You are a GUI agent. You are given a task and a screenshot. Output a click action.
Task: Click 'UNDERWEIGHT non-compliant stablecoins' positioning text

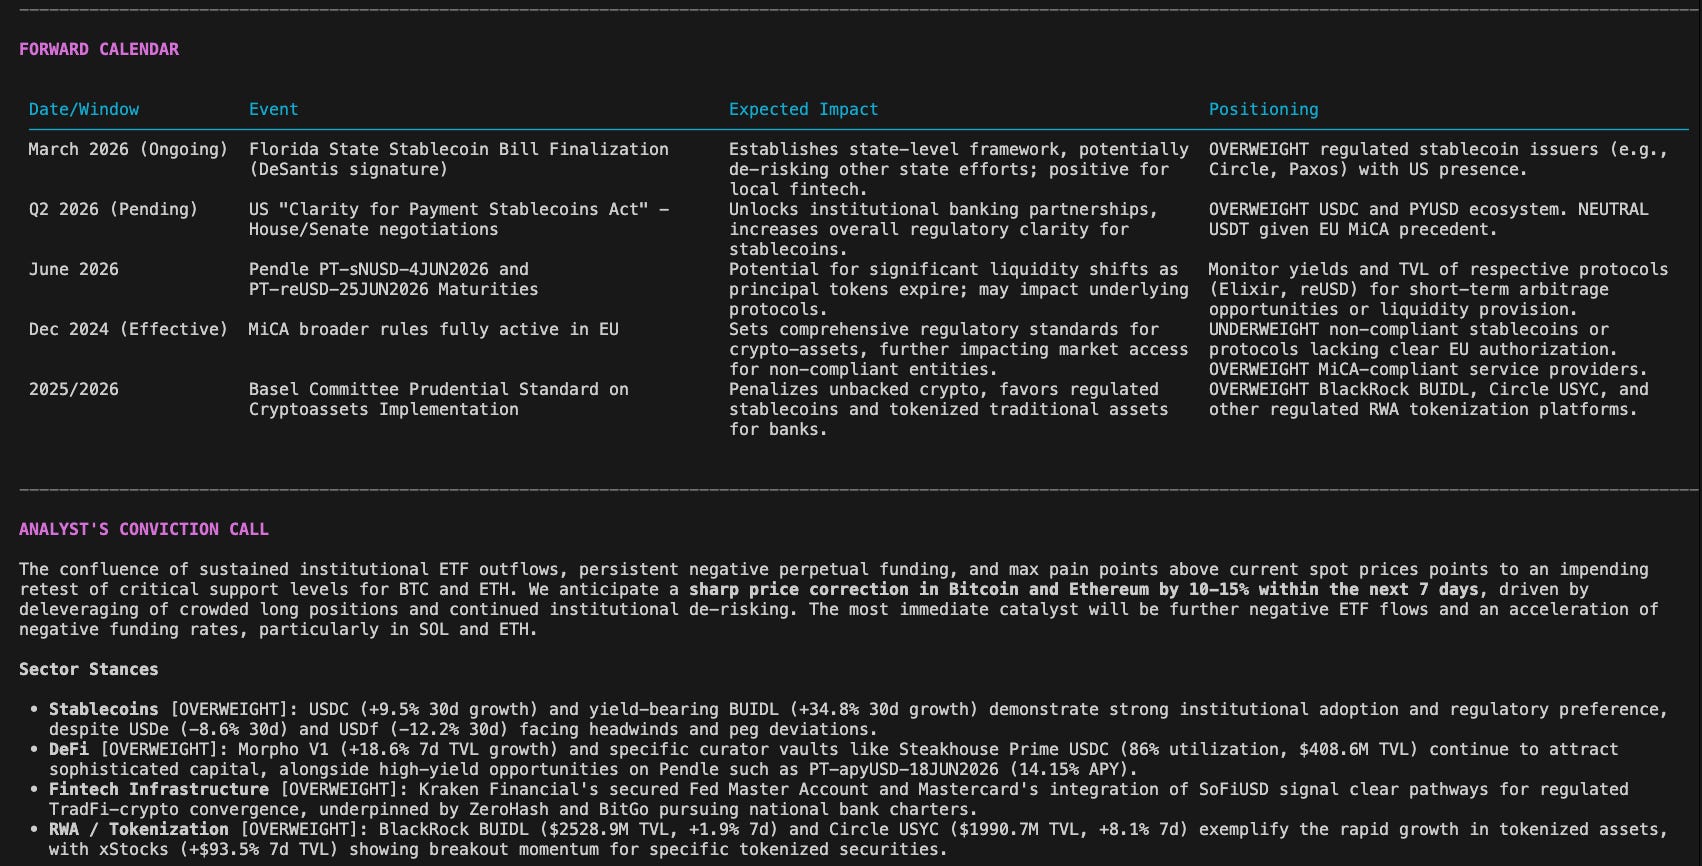[1412, 339]
